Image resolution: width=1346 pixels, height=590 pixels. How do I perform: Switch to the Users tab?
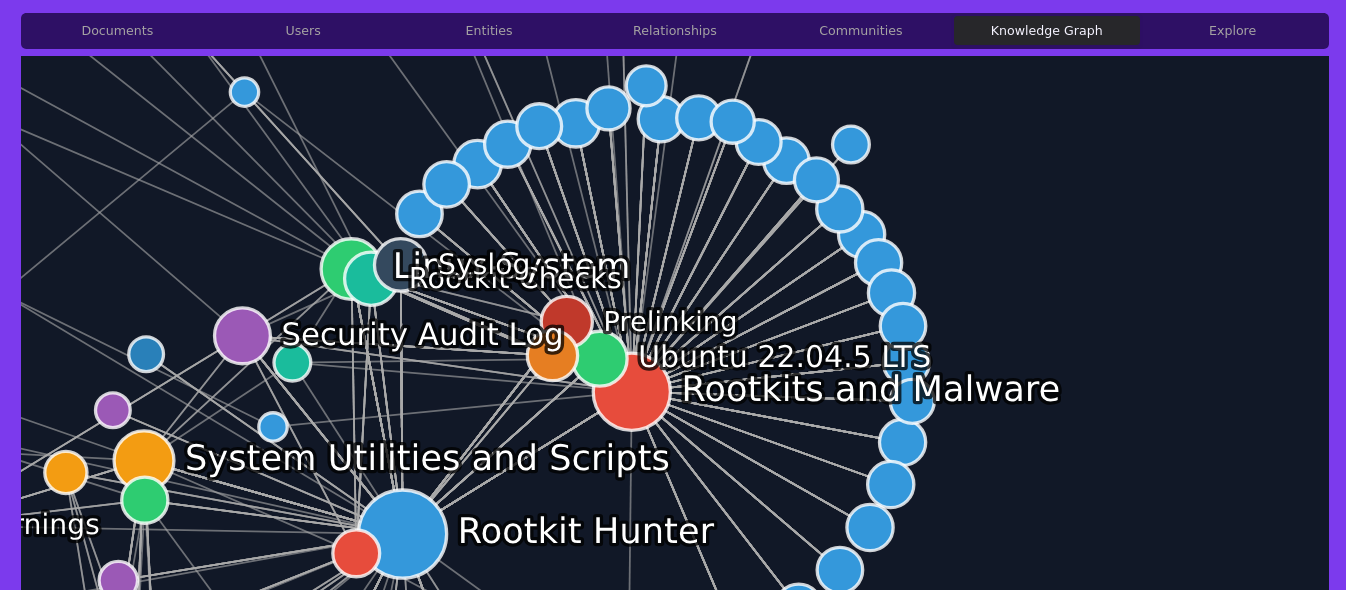click(x=303, y=31)
